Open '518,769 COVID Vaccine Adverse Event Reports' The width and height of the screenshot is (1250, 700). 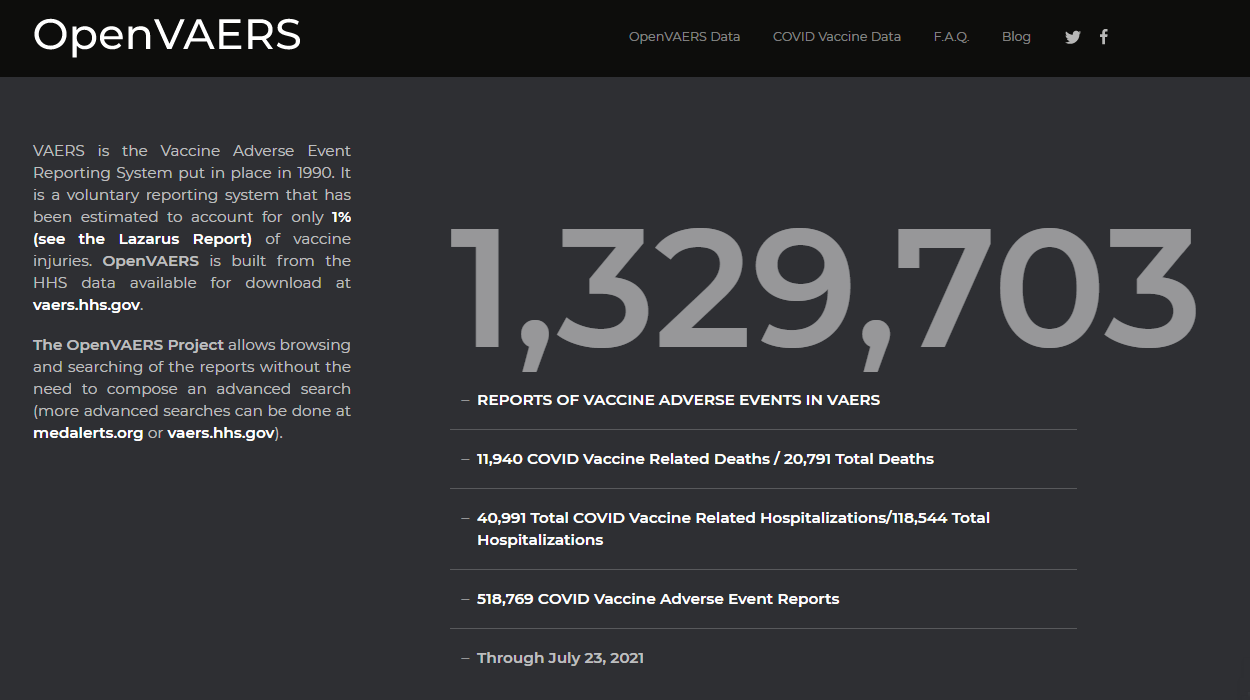point(657,599)
